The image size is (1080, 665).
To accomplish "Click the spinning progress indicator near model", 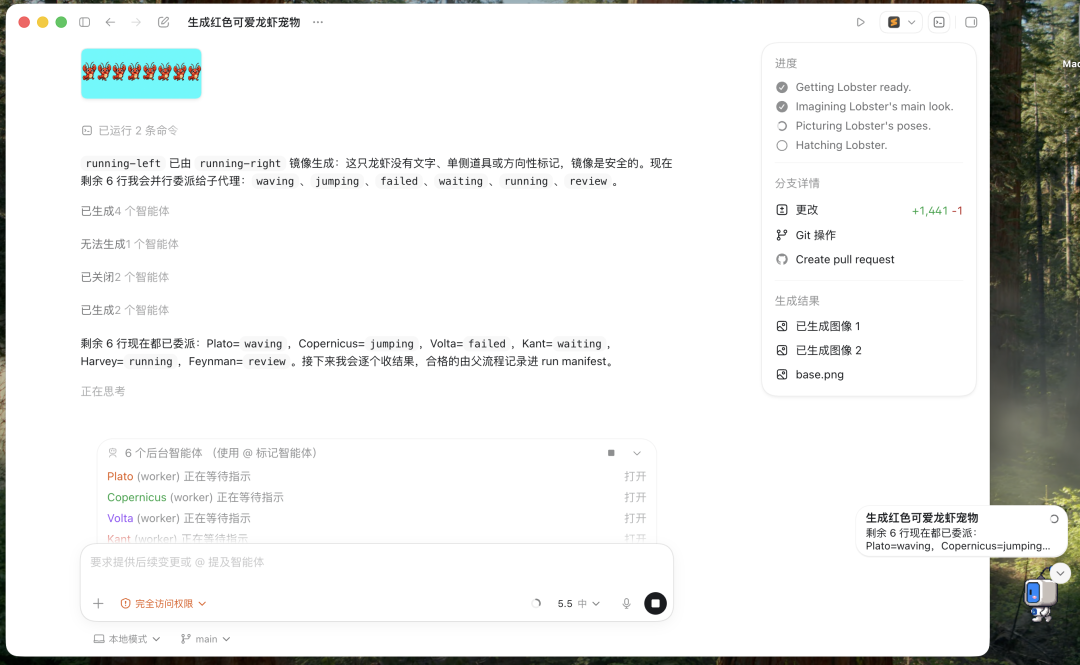I will (x=536, y=604).
